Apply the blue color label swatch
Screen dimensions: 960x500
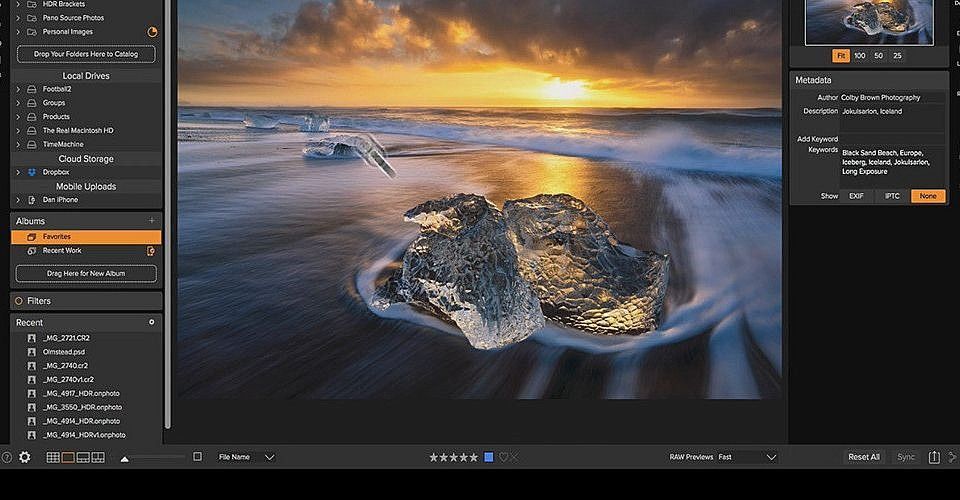489,457
